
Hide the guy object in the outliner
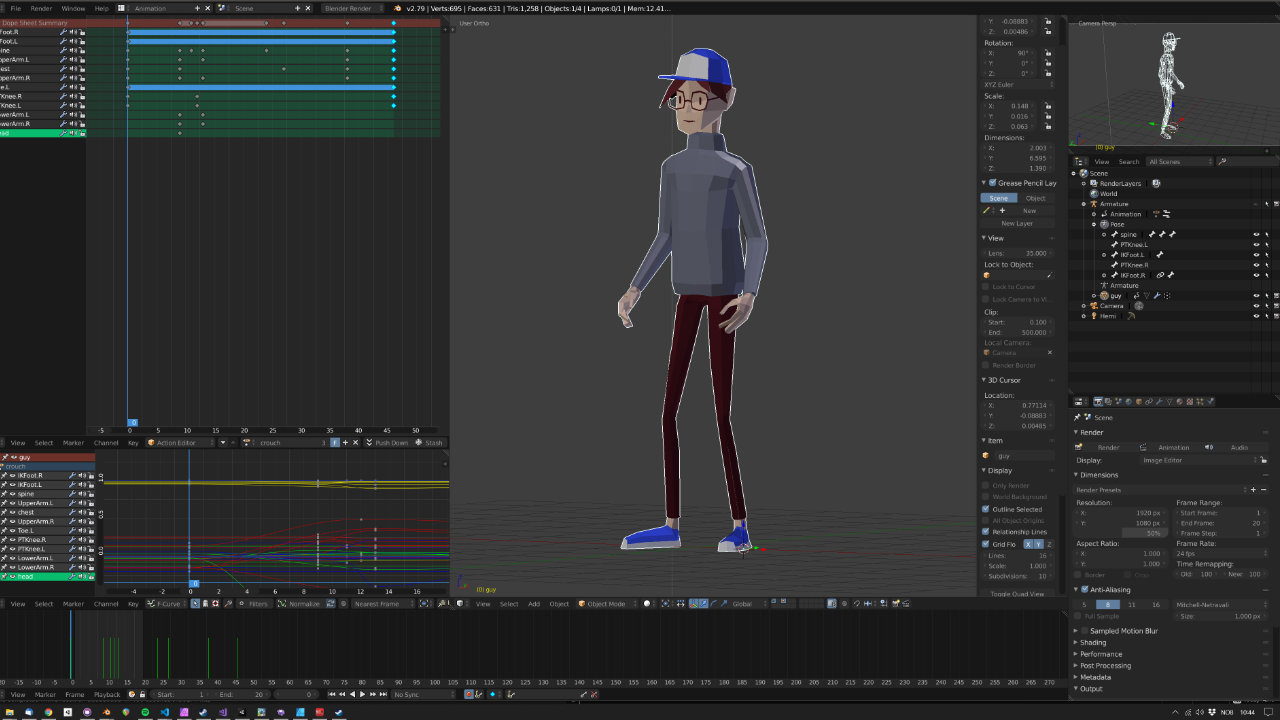[x=1256, y=296]
